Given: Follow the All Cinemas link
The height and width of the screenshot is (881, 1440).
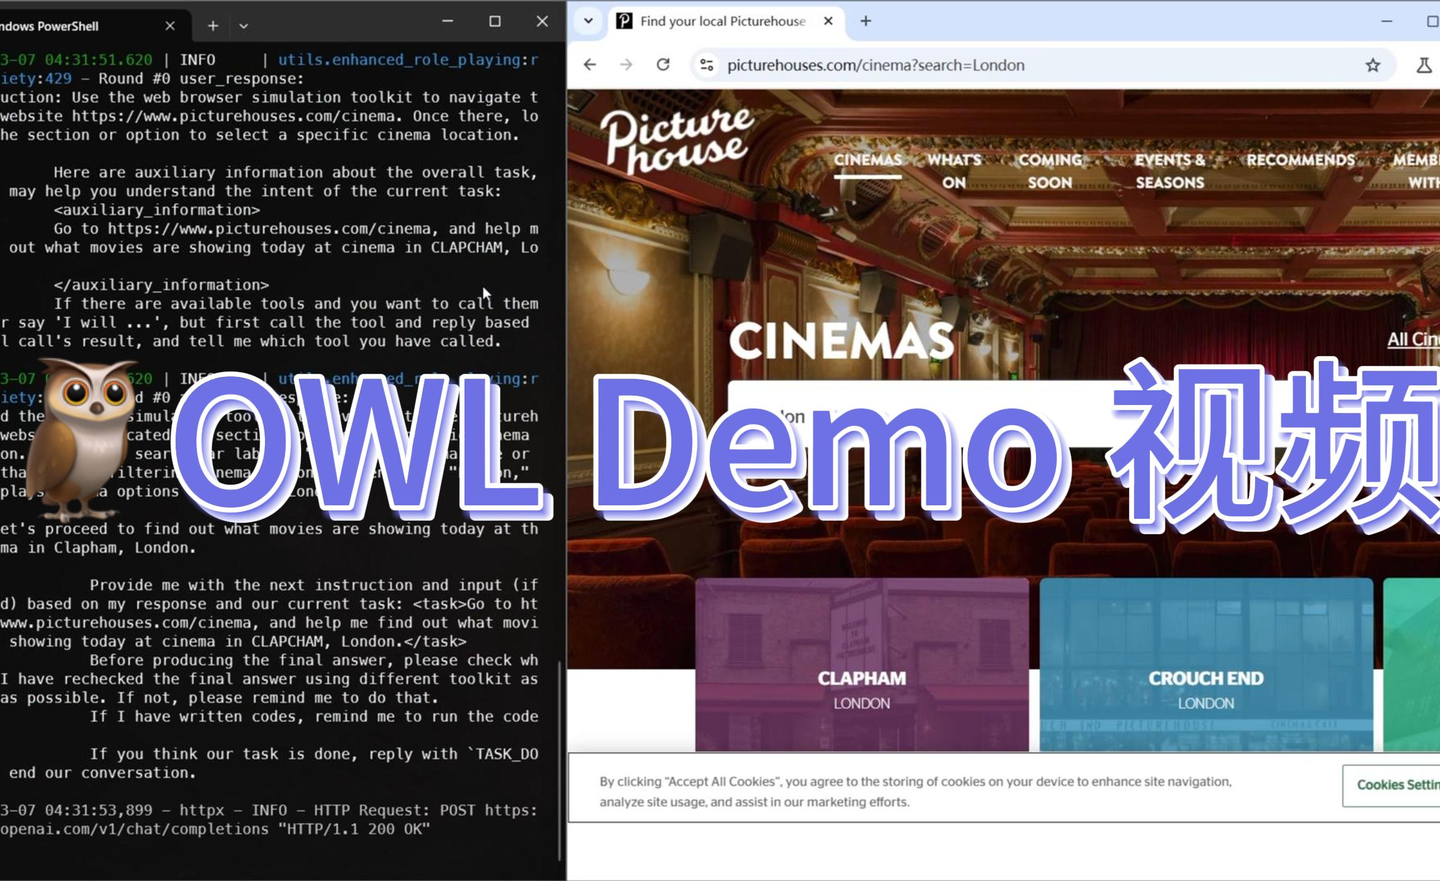Looking at the screenshot, I should pyautogui.click(x=1414, y=340).
